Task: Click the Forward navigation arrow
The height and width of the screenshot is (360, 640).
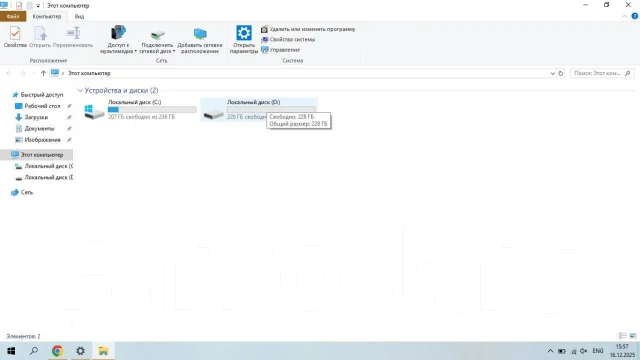Action: click(23, 73)
